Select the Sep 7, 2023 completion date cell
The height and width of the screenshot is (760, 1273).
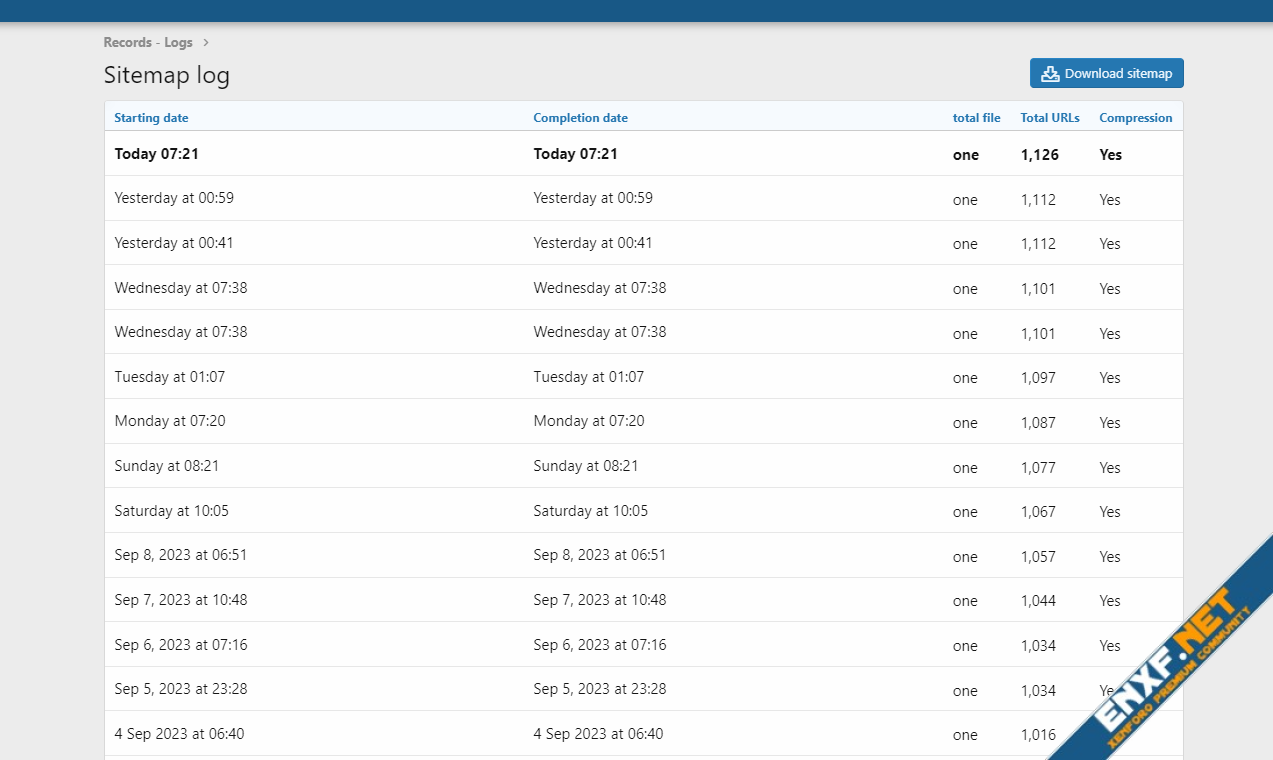click(x=599, y=600)
